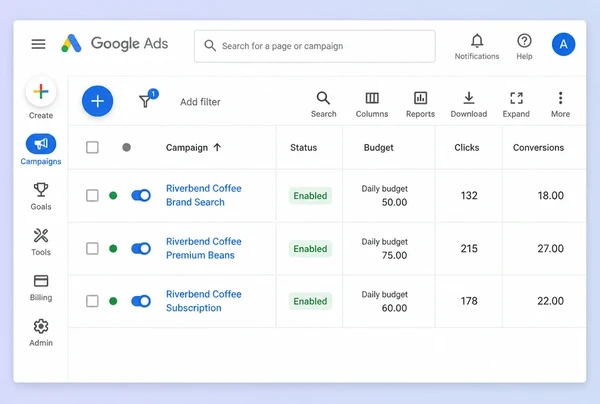Viewport: 600px width, 404px height.
Task: Click the blue new campaign plus button
Action: (x=98, y=101)
